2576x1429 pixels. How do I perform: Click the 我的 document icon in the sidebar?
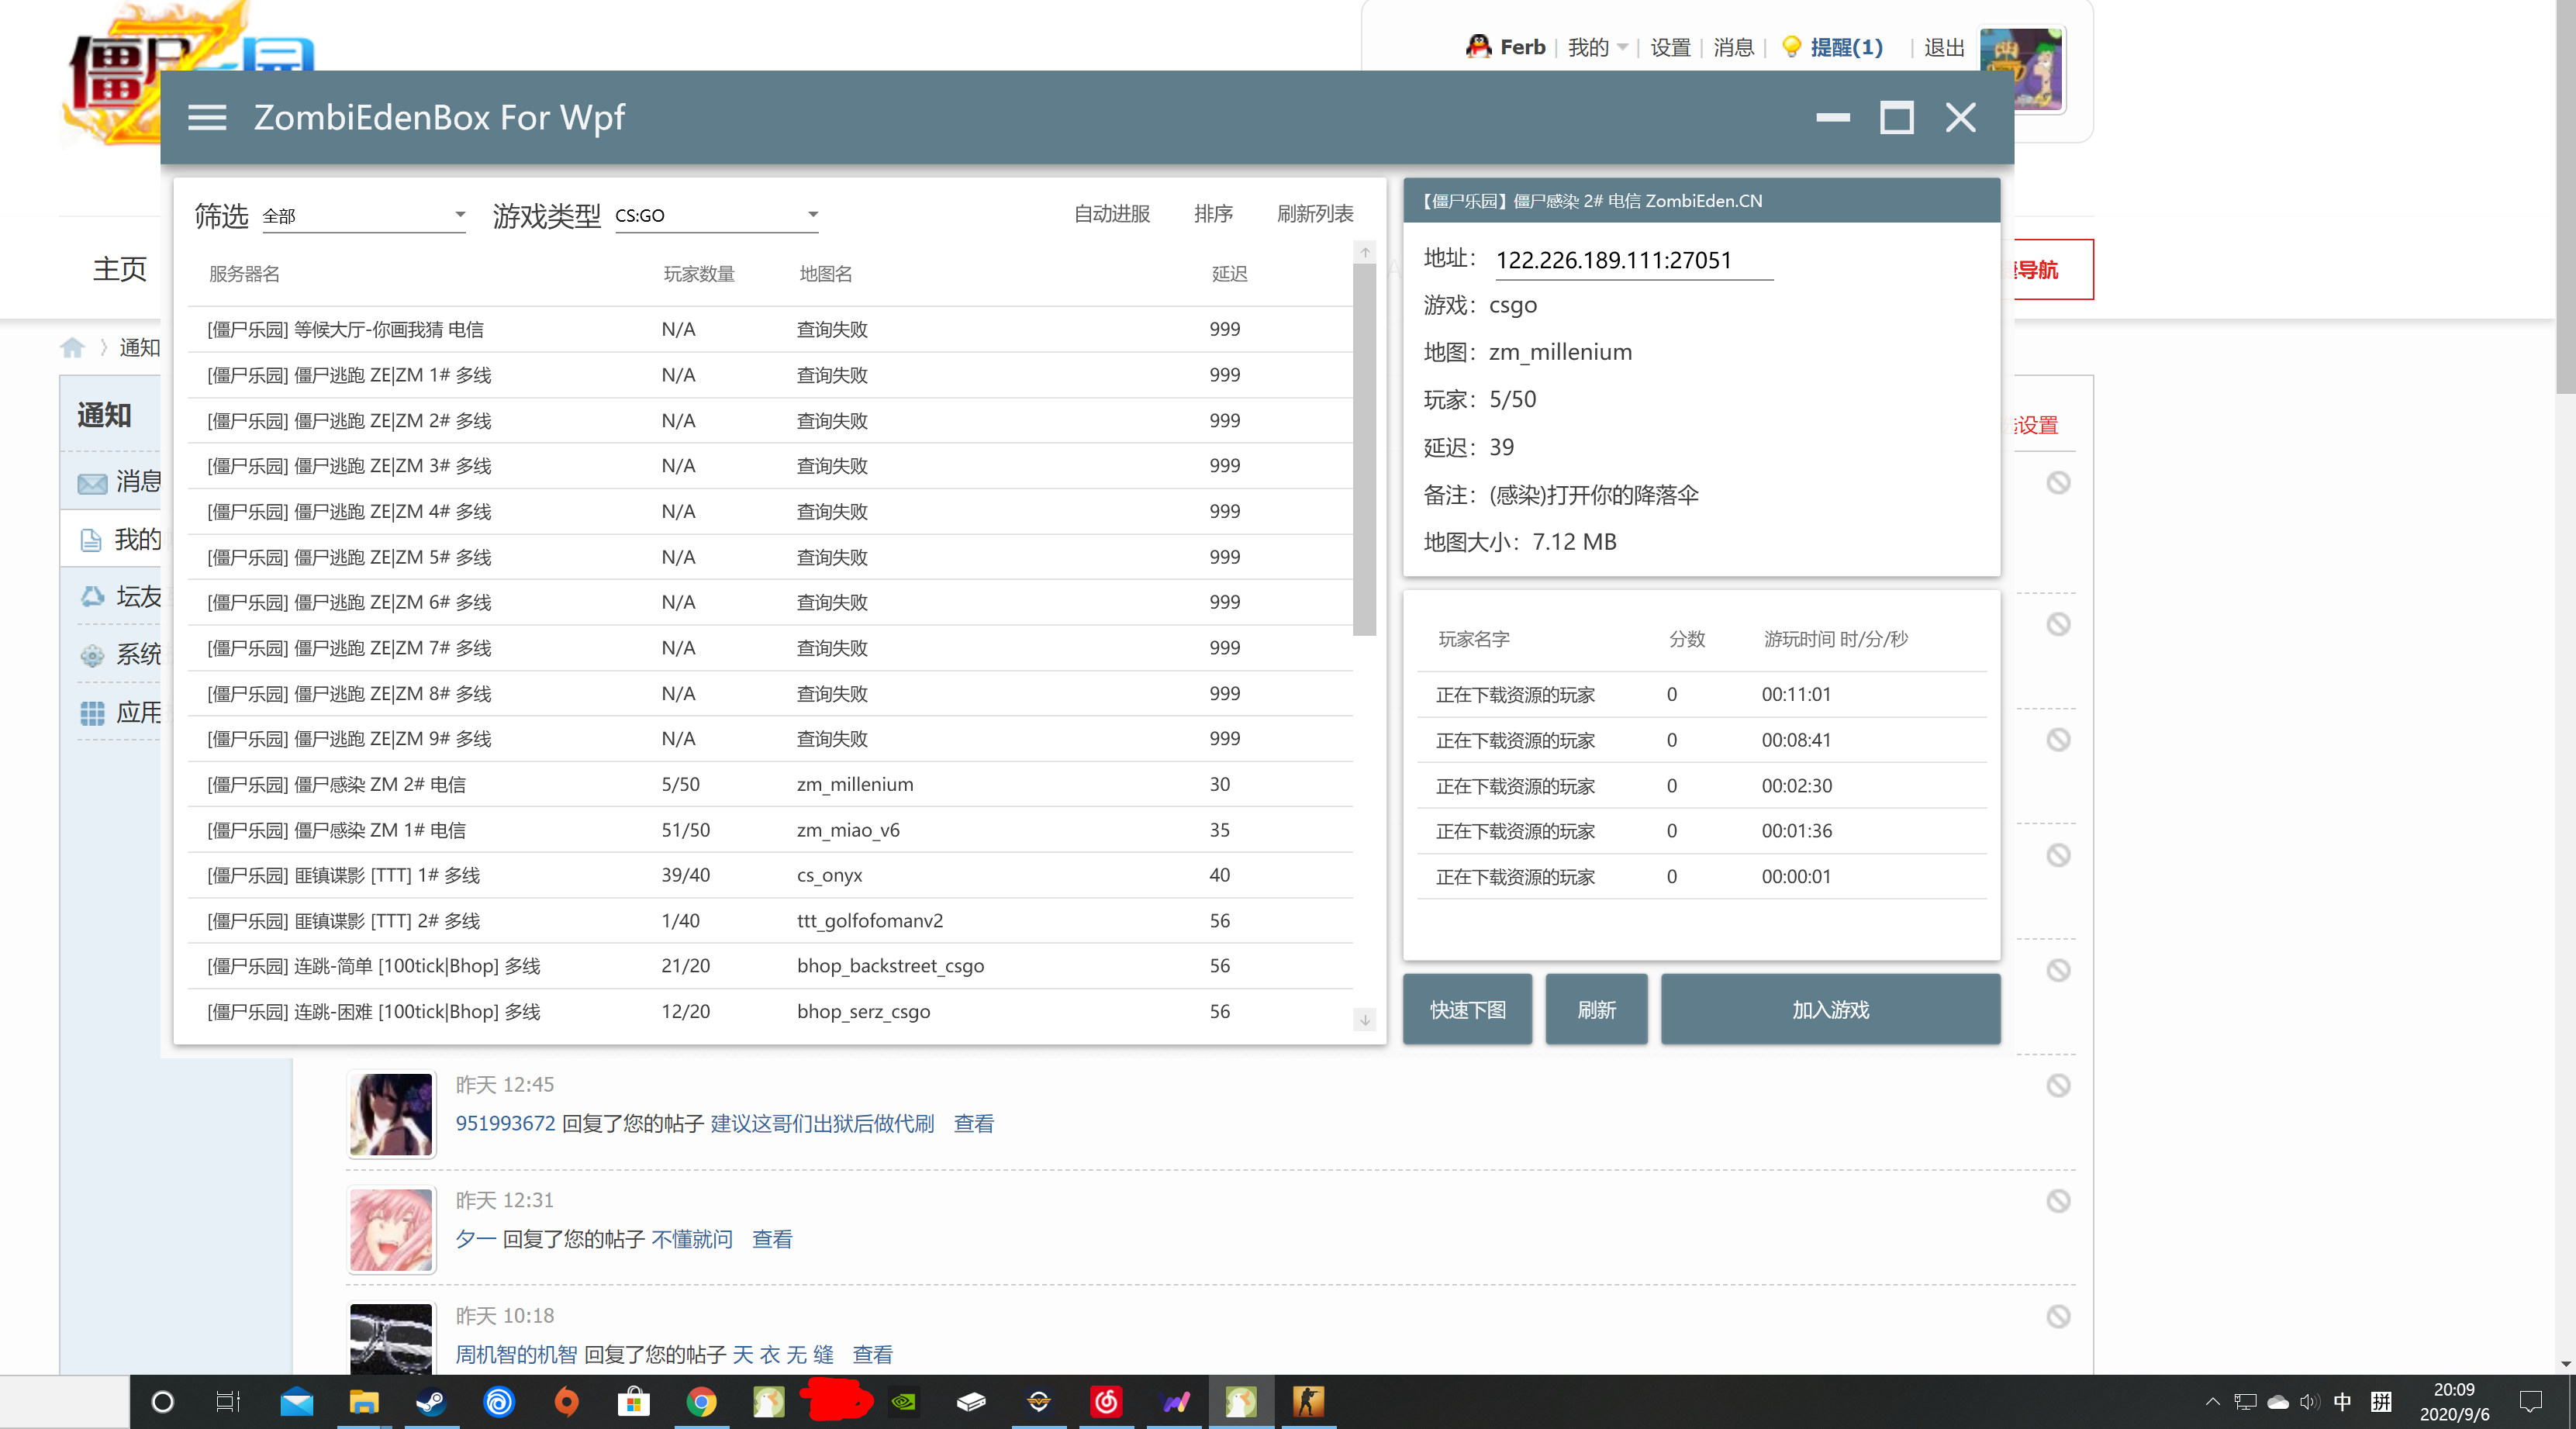click(91, 540)
